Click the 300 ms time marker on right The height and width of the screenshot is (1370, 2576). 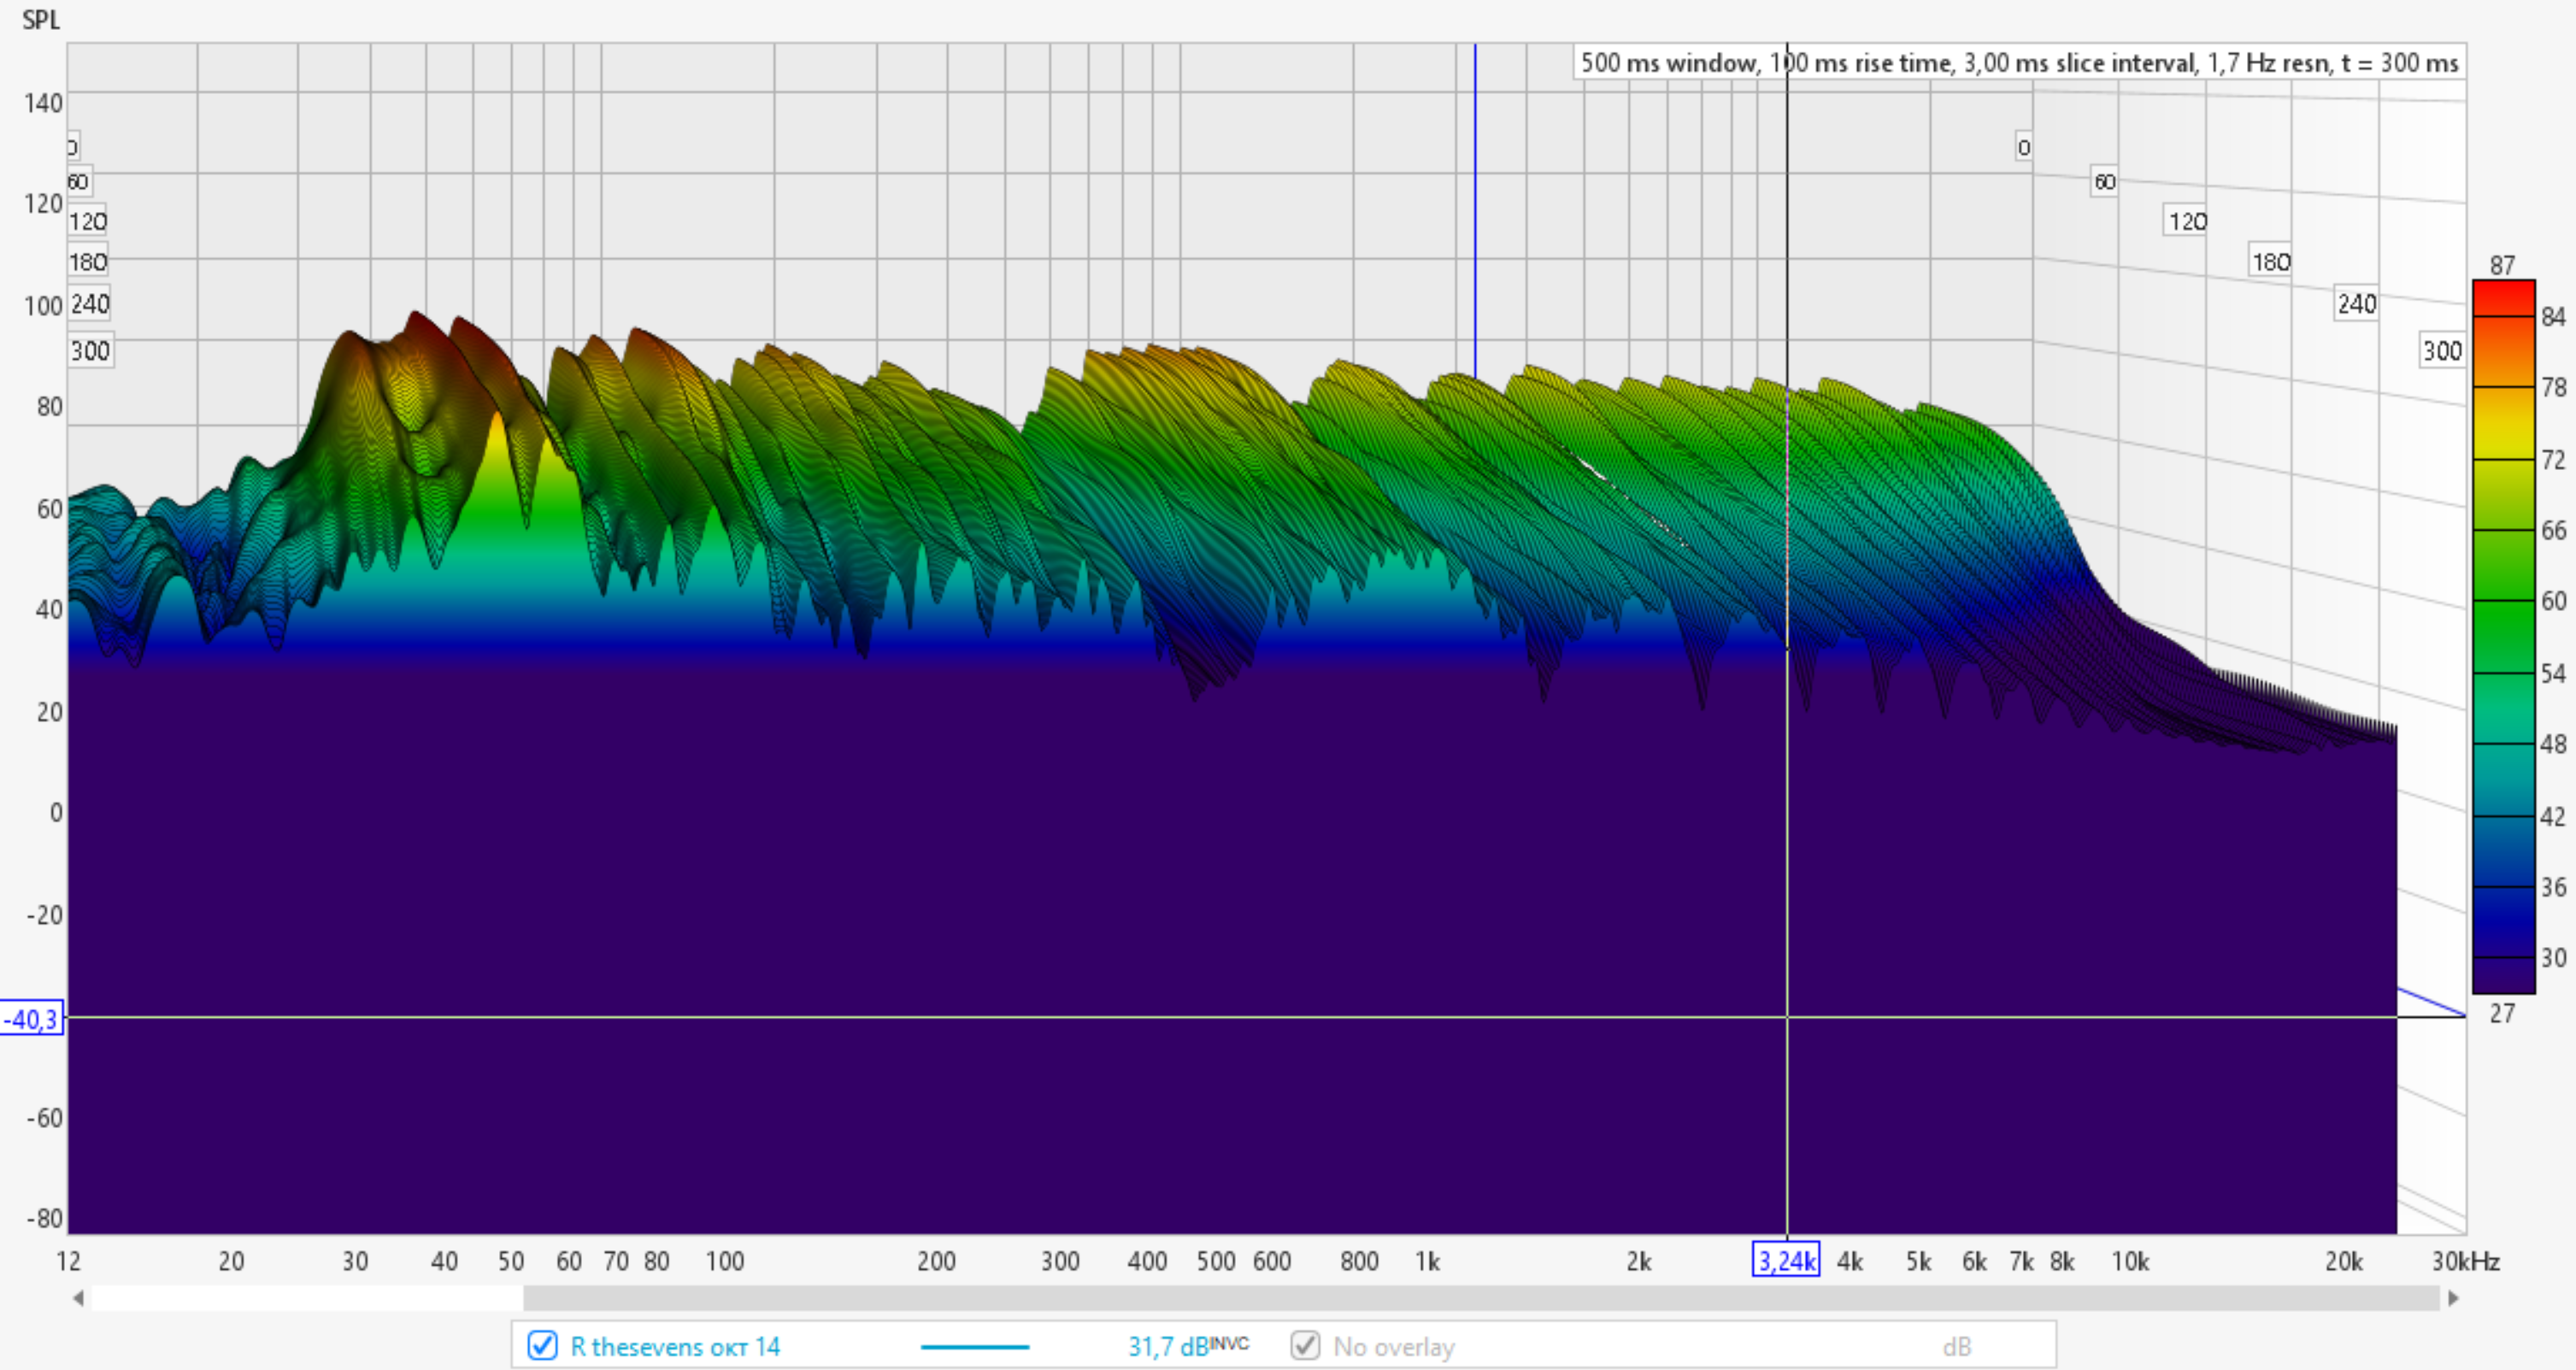pos(2441,351)
